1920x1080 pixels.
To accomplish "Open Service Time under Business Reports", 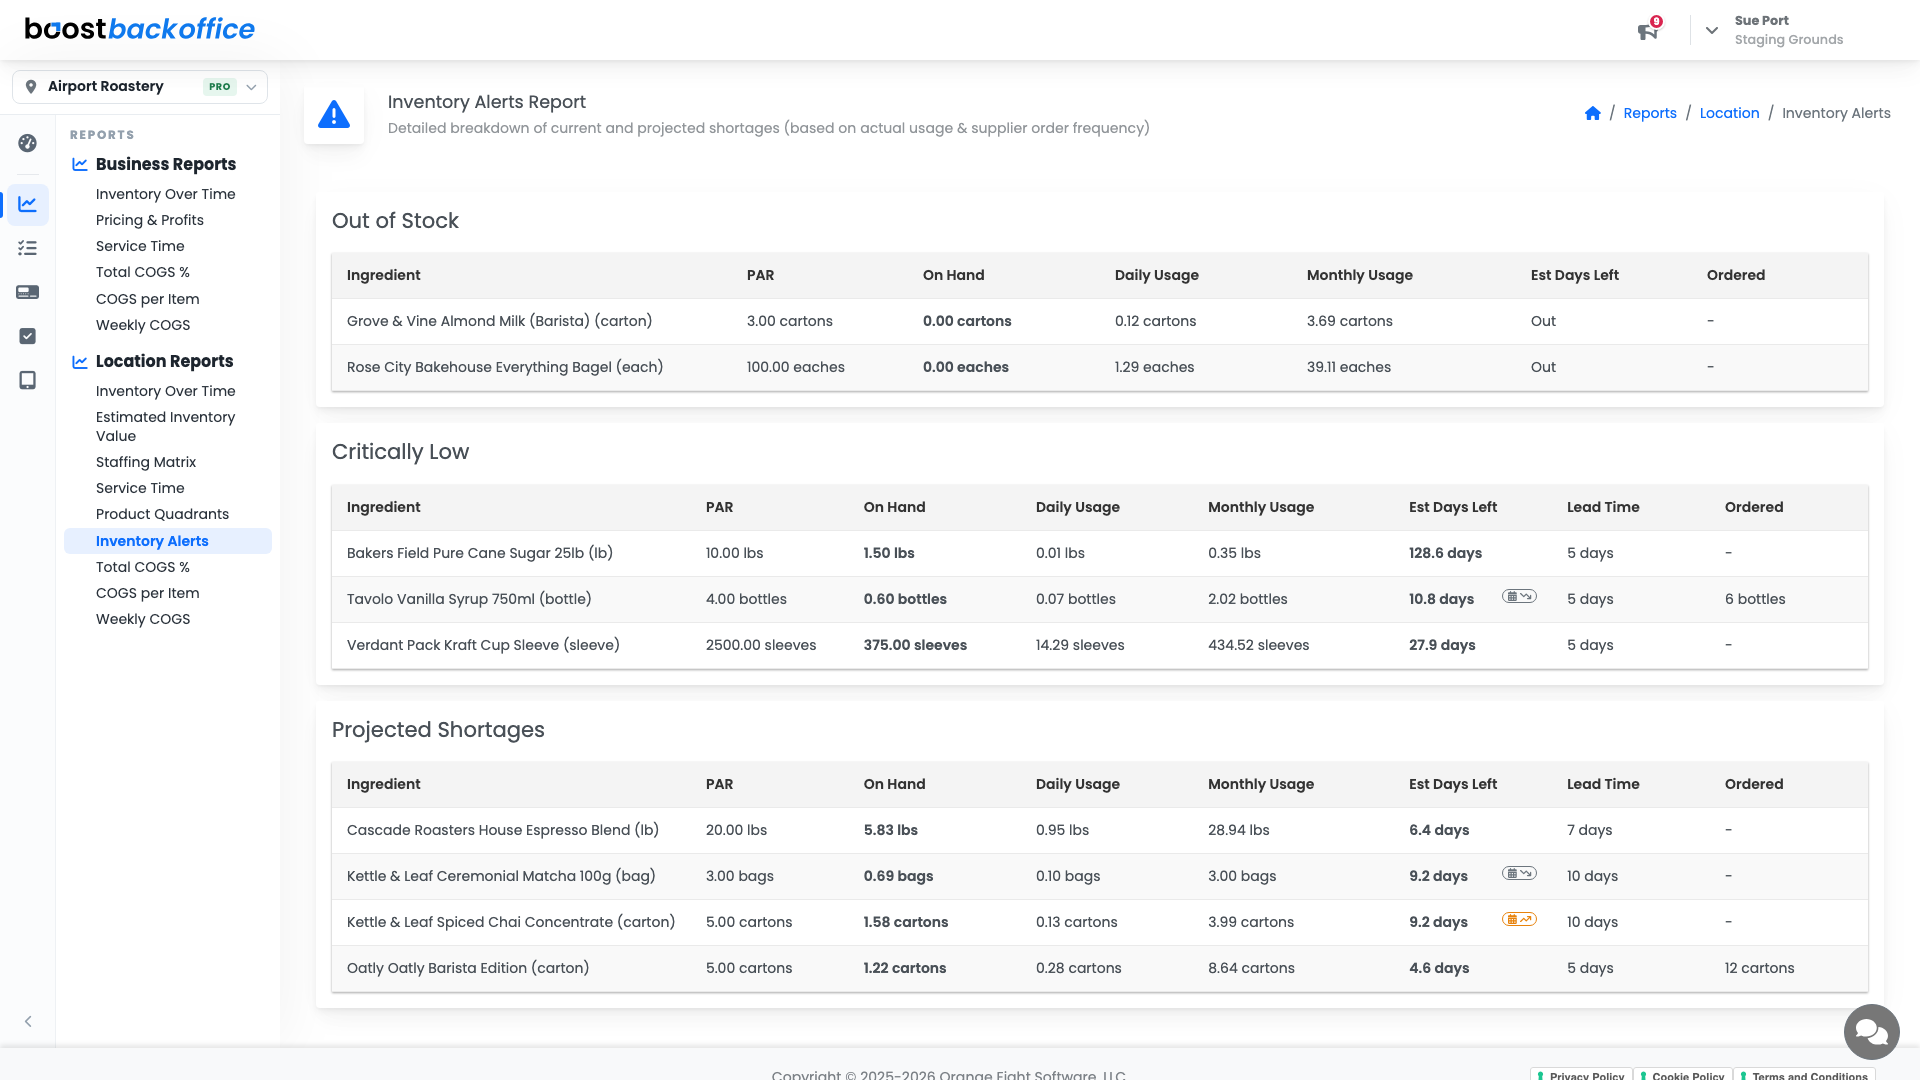I will (x=140, y=246).
